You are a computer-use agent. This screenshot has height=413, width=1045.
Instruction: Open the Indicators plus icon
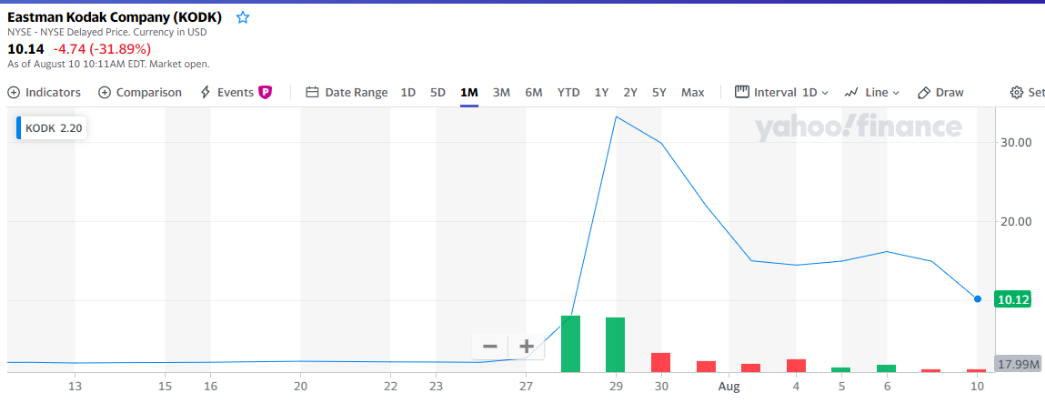(x=13, y=93)
